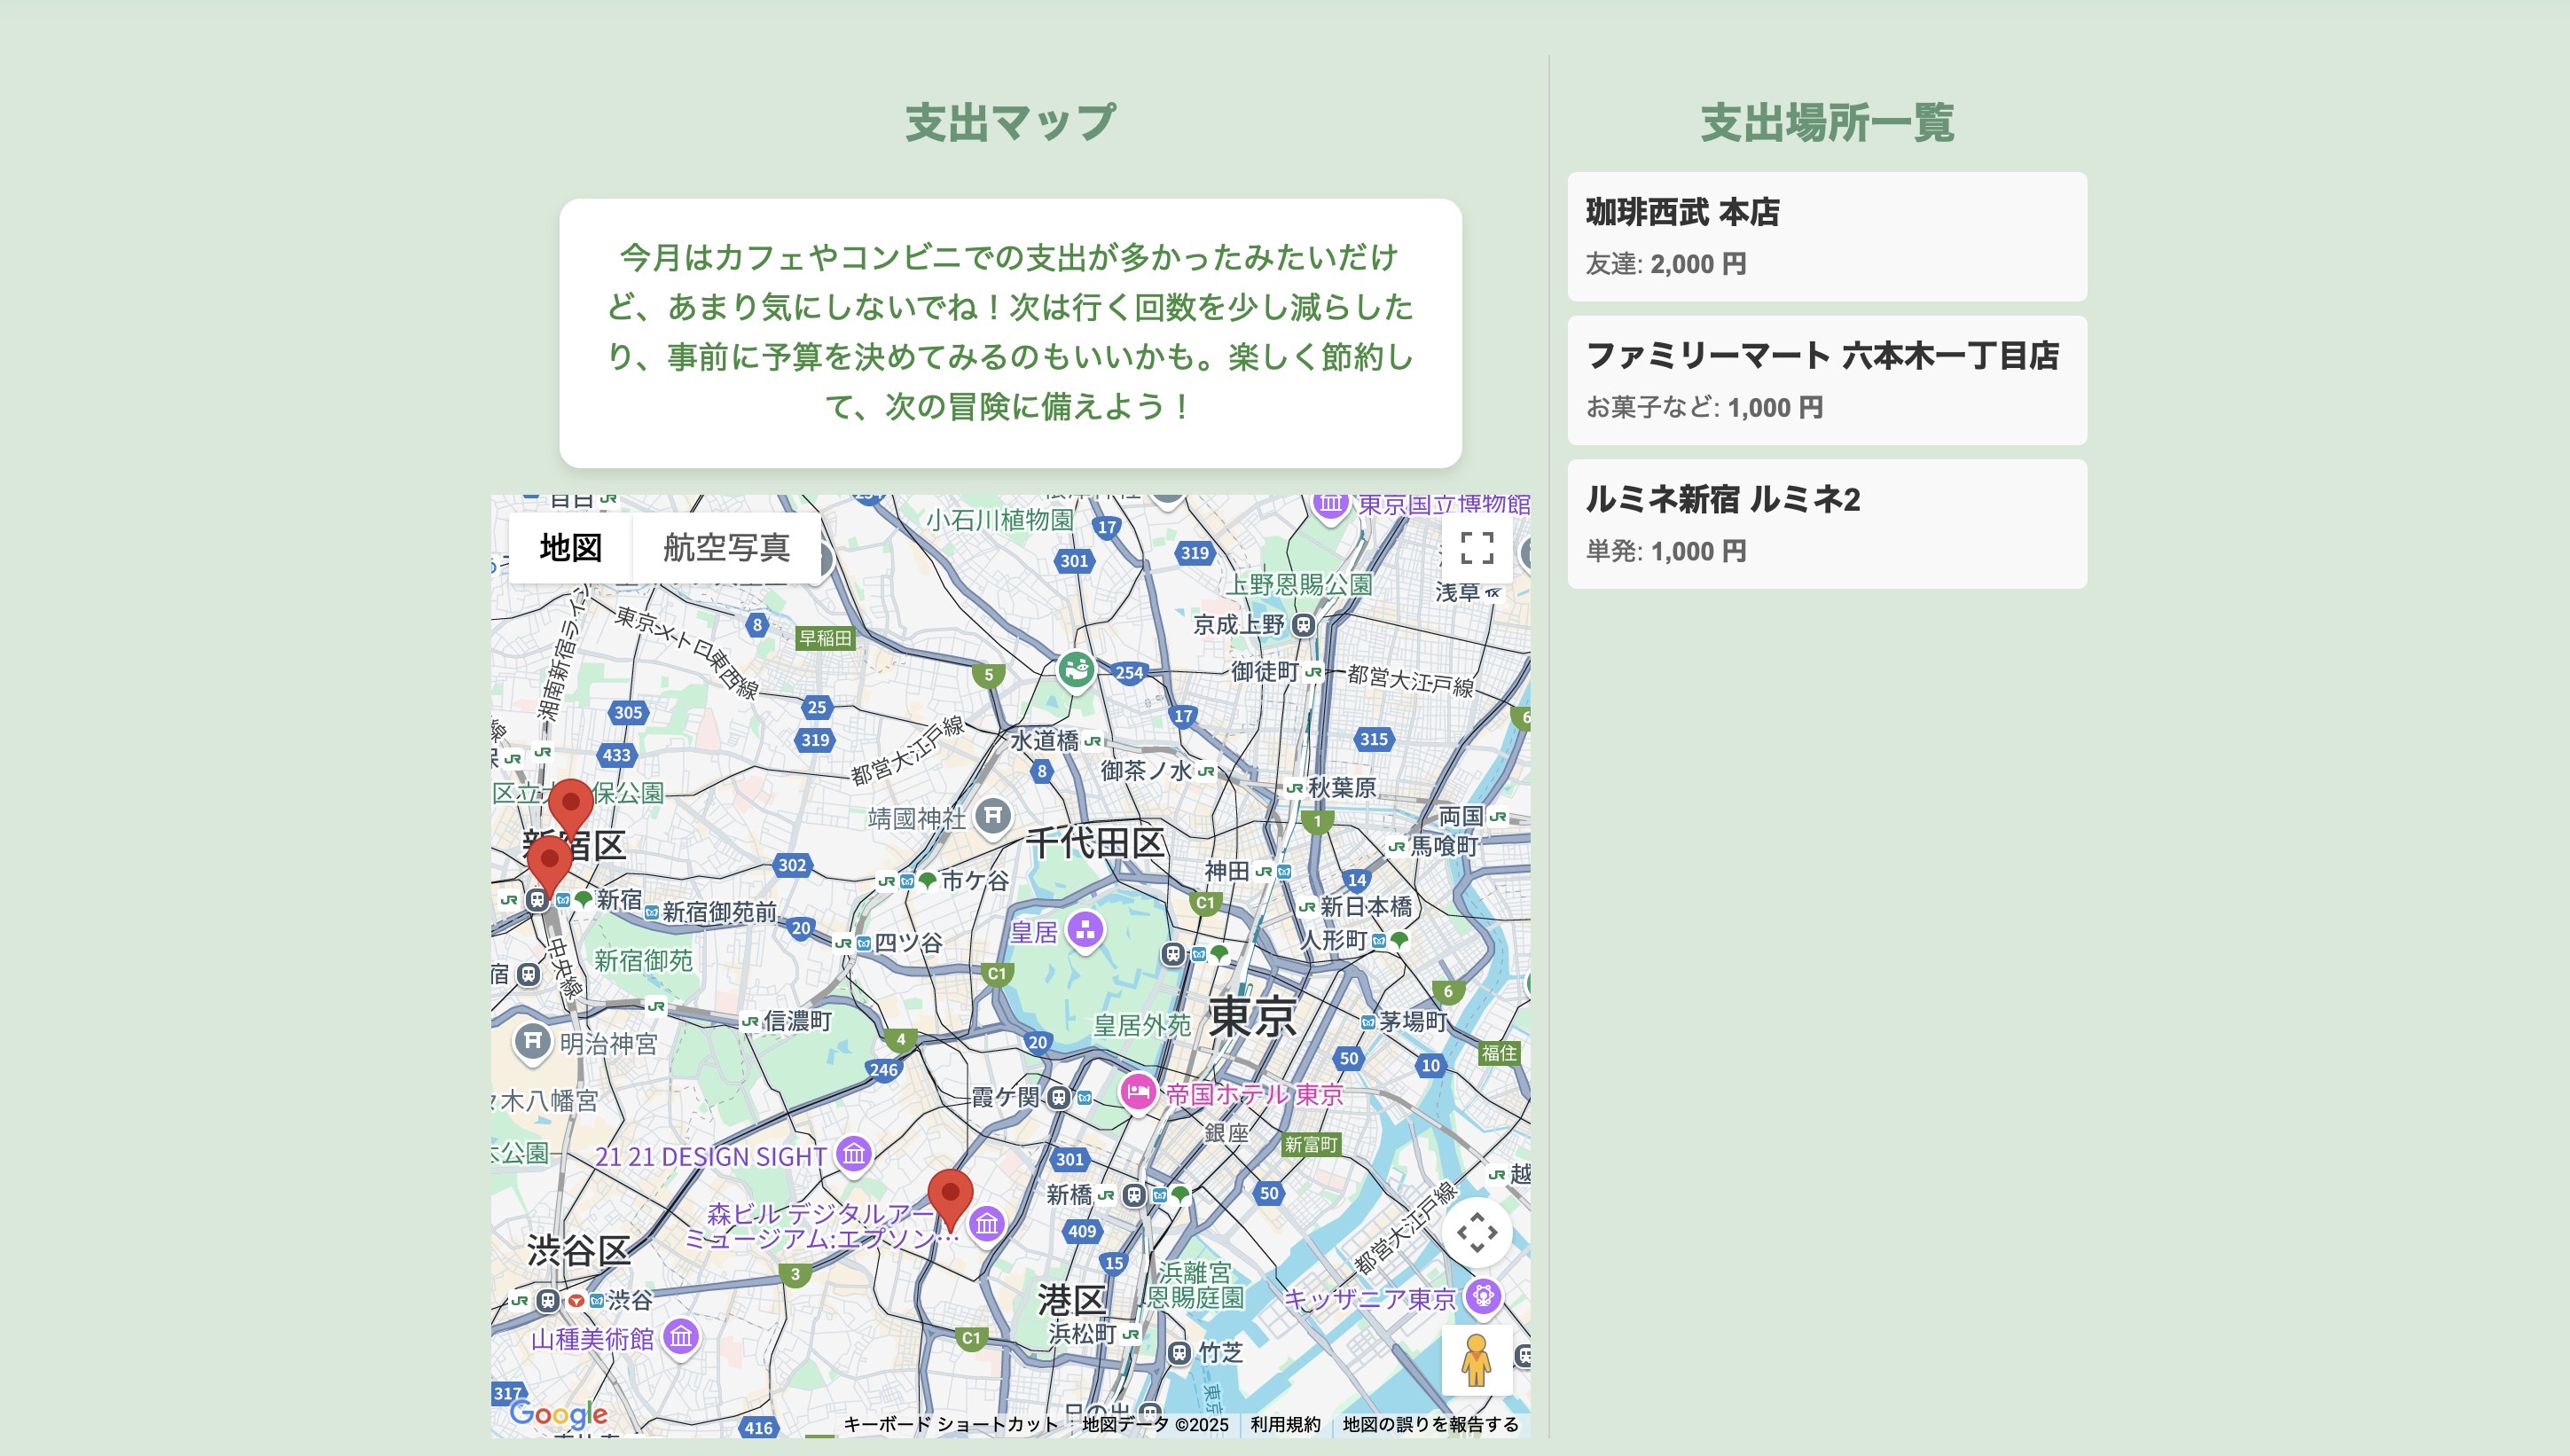Click 地図の誤りを報告する link
Image resolution: width=2570 pixels, height=1456 pixels.
[1430, 1424]
